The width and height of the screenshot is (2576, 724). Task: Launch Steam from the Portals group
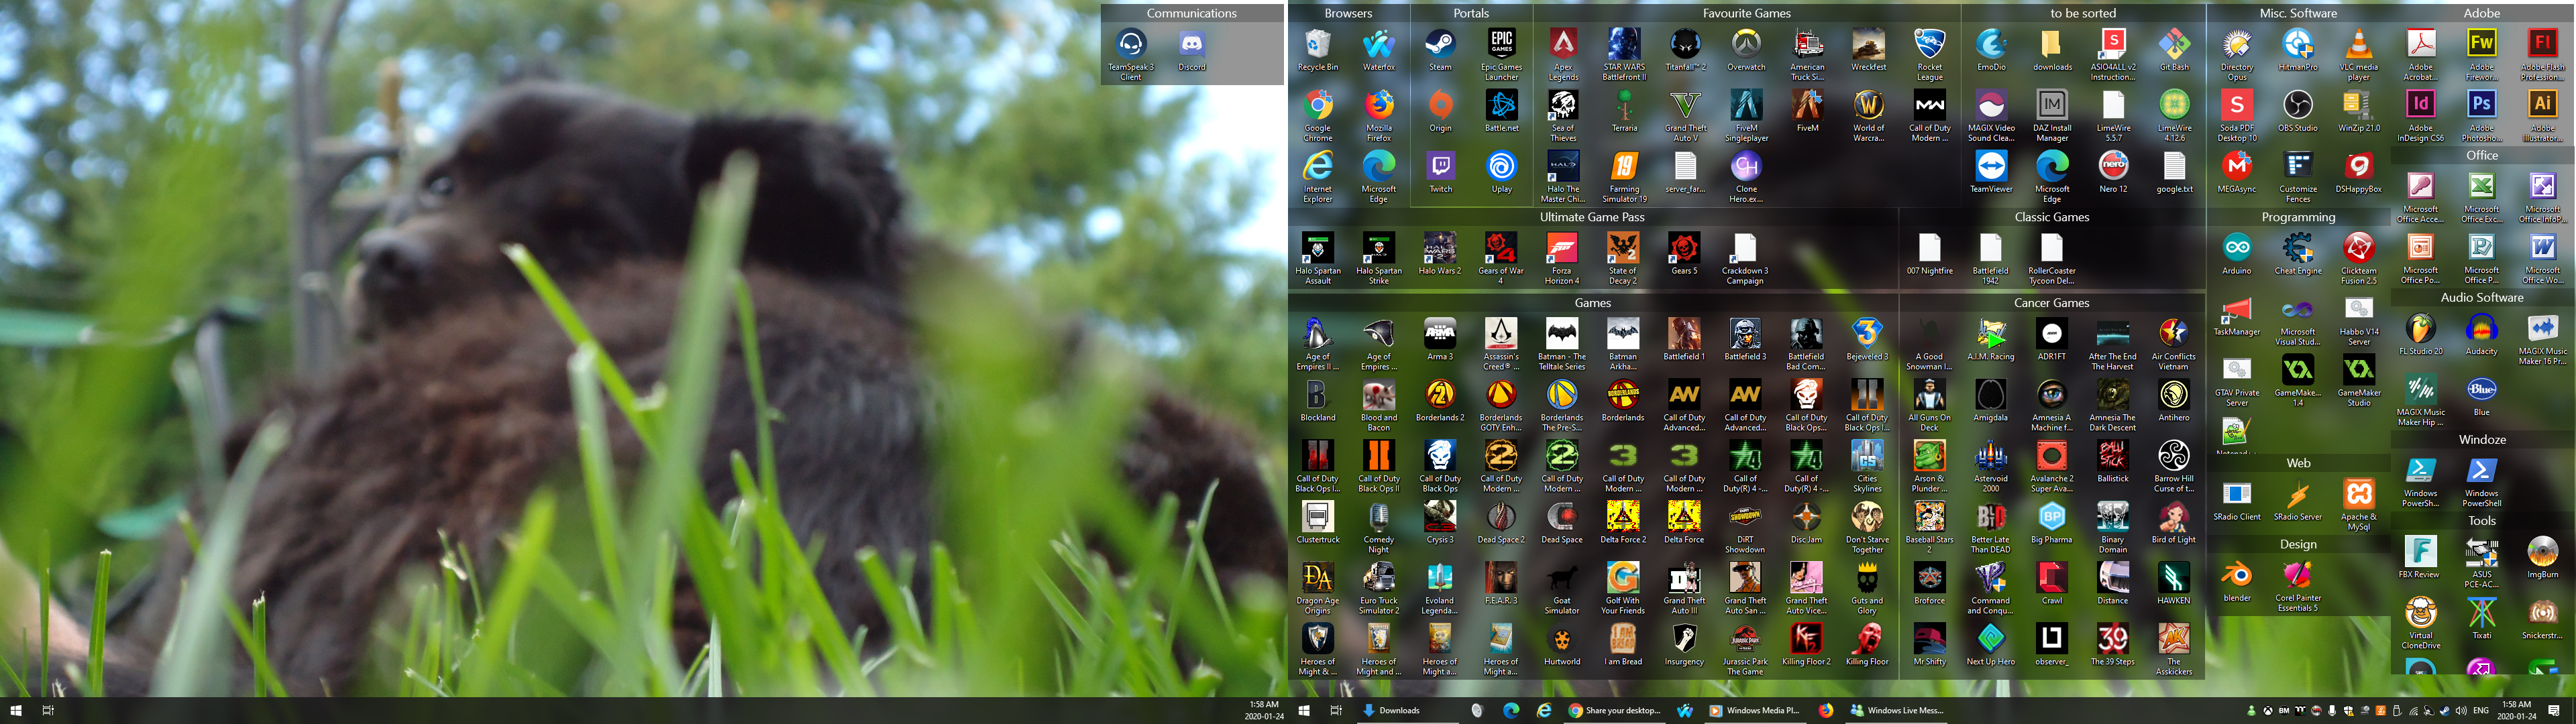1440,50
